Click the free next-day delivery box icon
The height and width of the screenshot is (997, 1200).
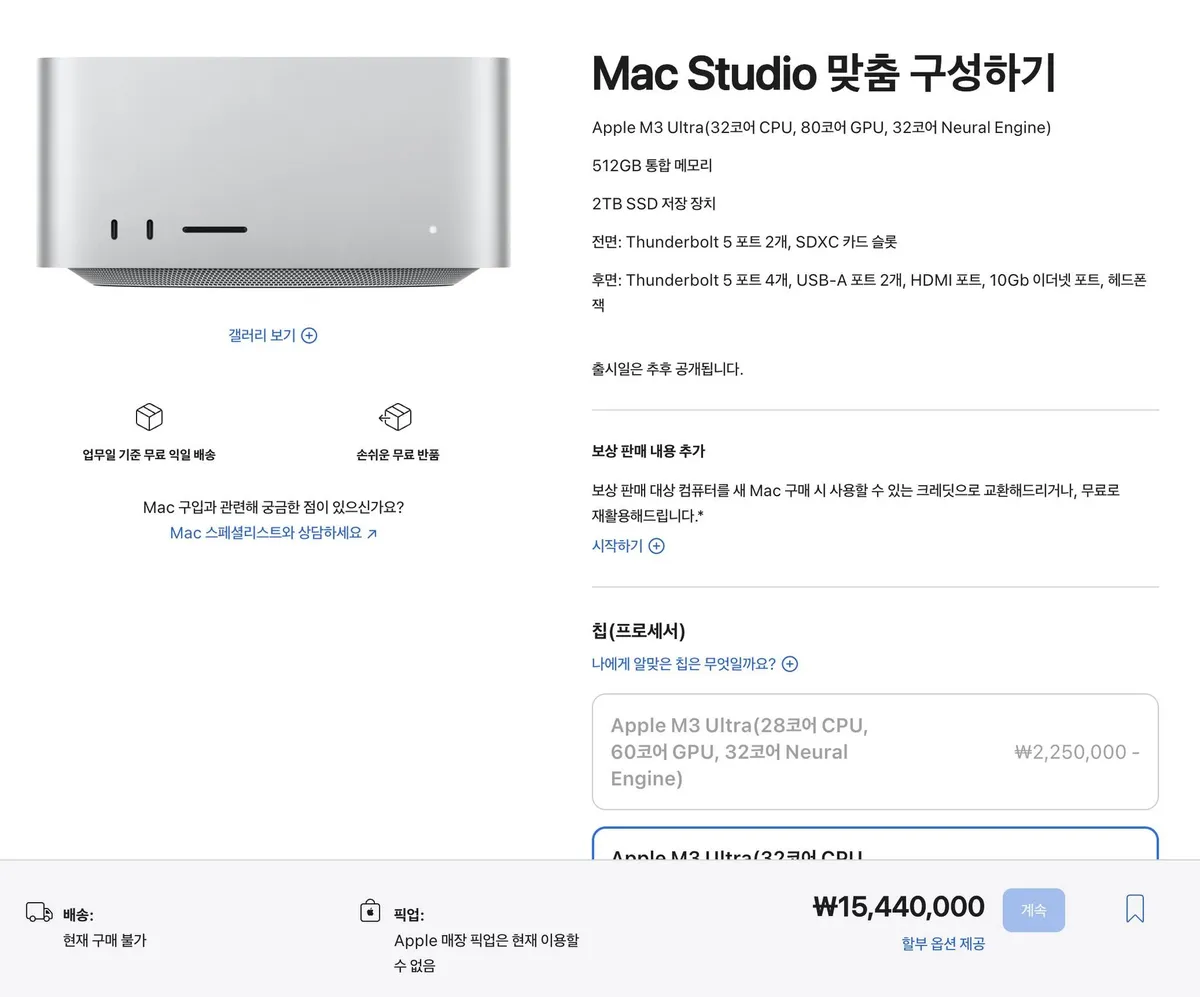tap(149, 417)
